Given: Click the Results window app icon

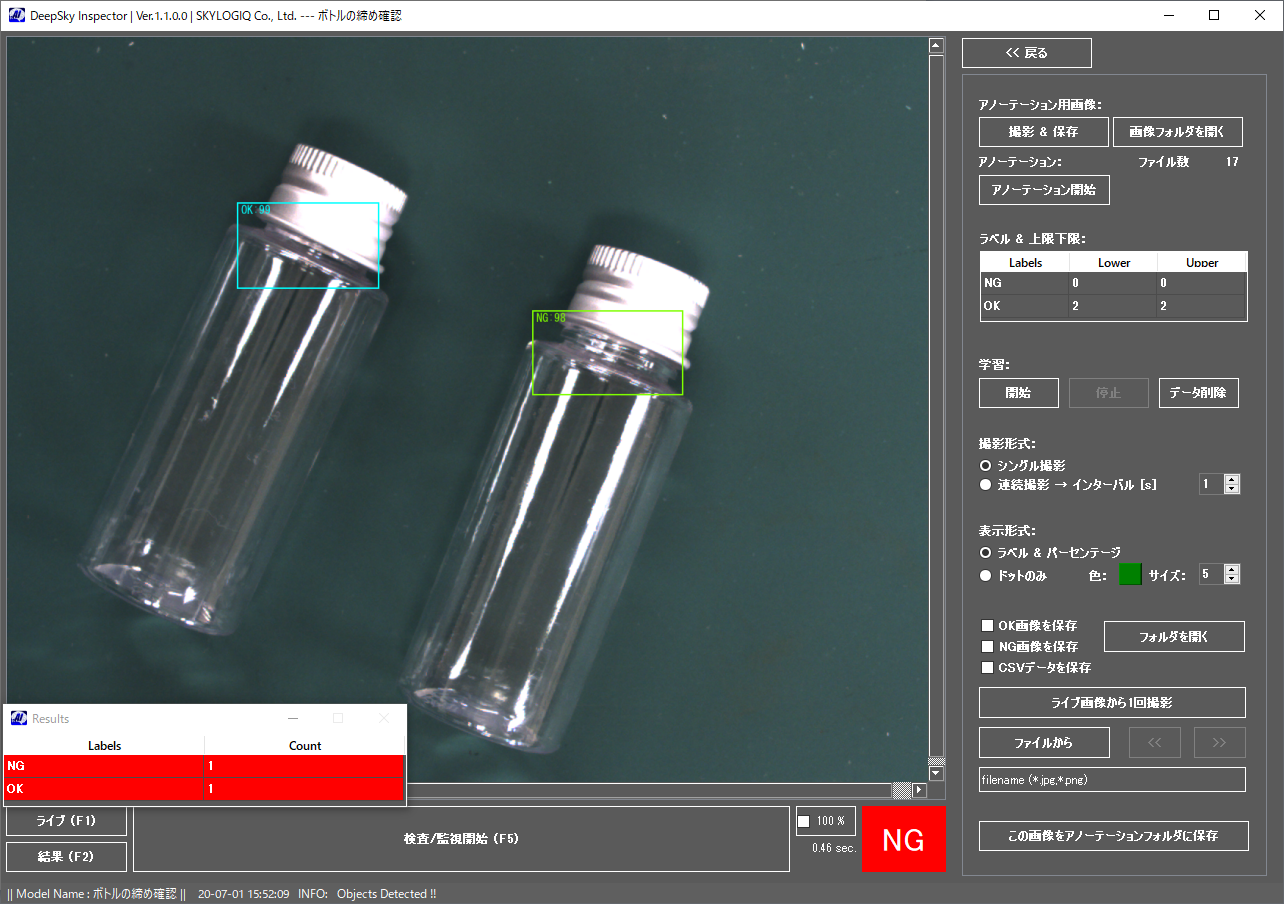Looking at the screenshot, I should (x=19, y=718).
